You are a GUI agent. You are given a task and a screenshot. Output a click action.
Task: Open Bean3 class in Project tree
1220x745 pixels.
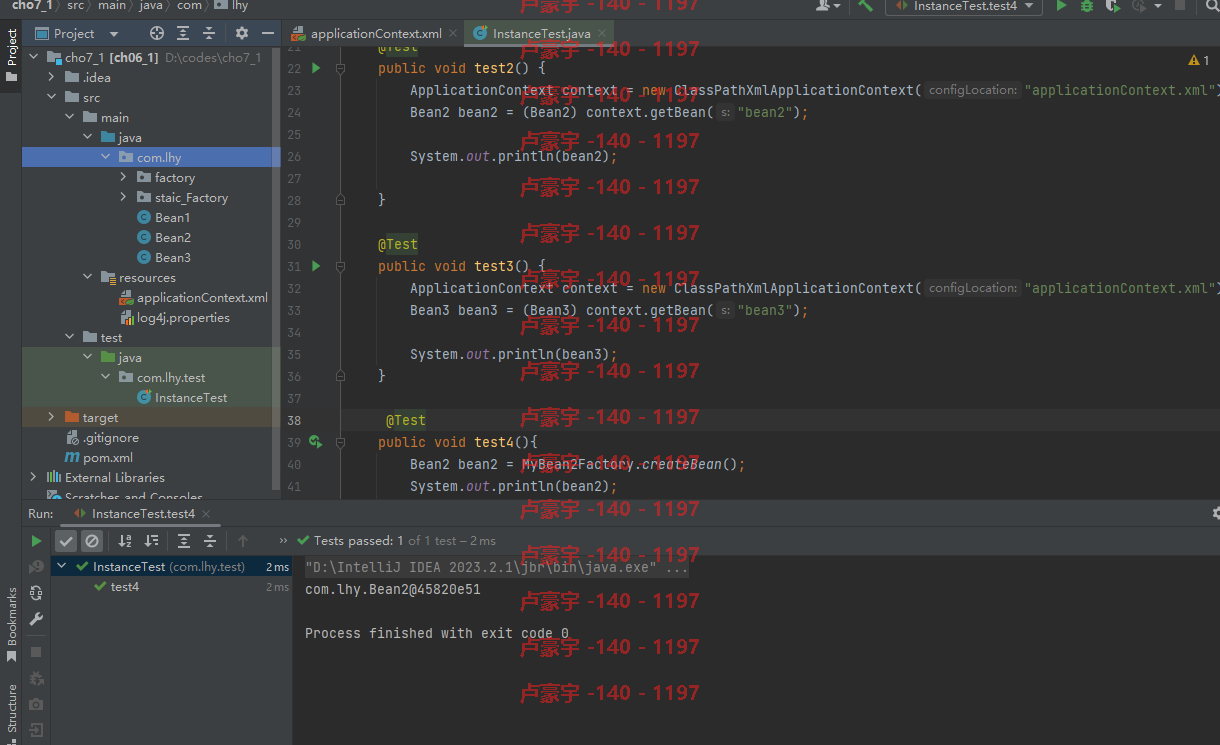point(172,257)
